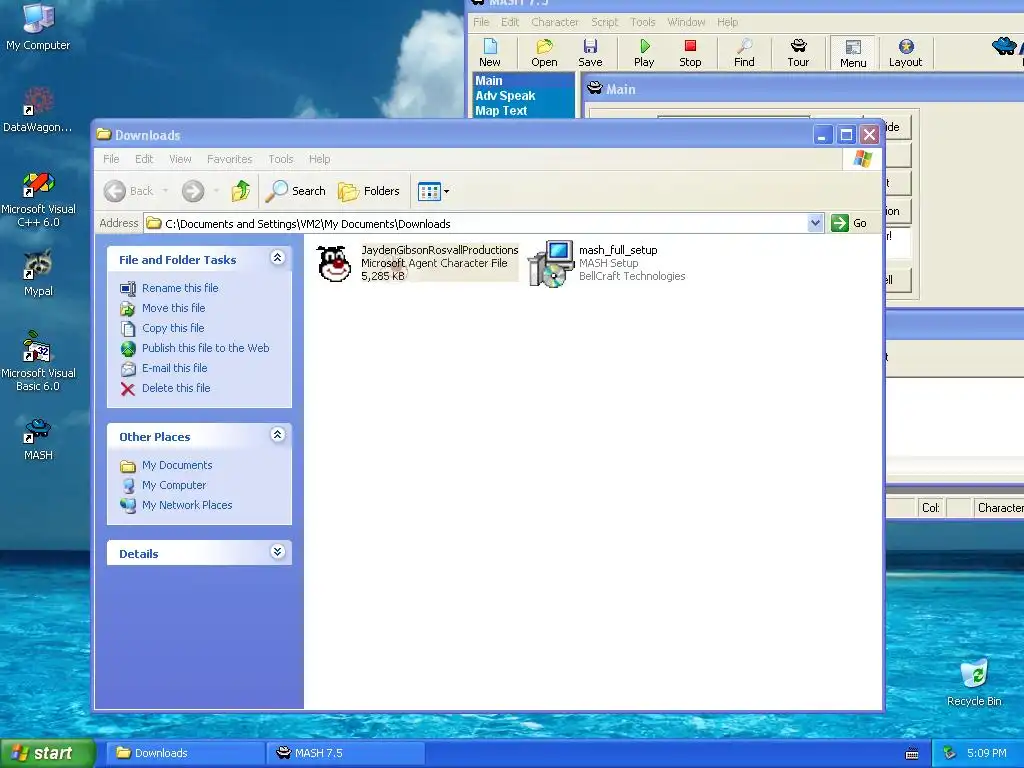Click Rename this file
The image size is (1024, 768).
180,288
